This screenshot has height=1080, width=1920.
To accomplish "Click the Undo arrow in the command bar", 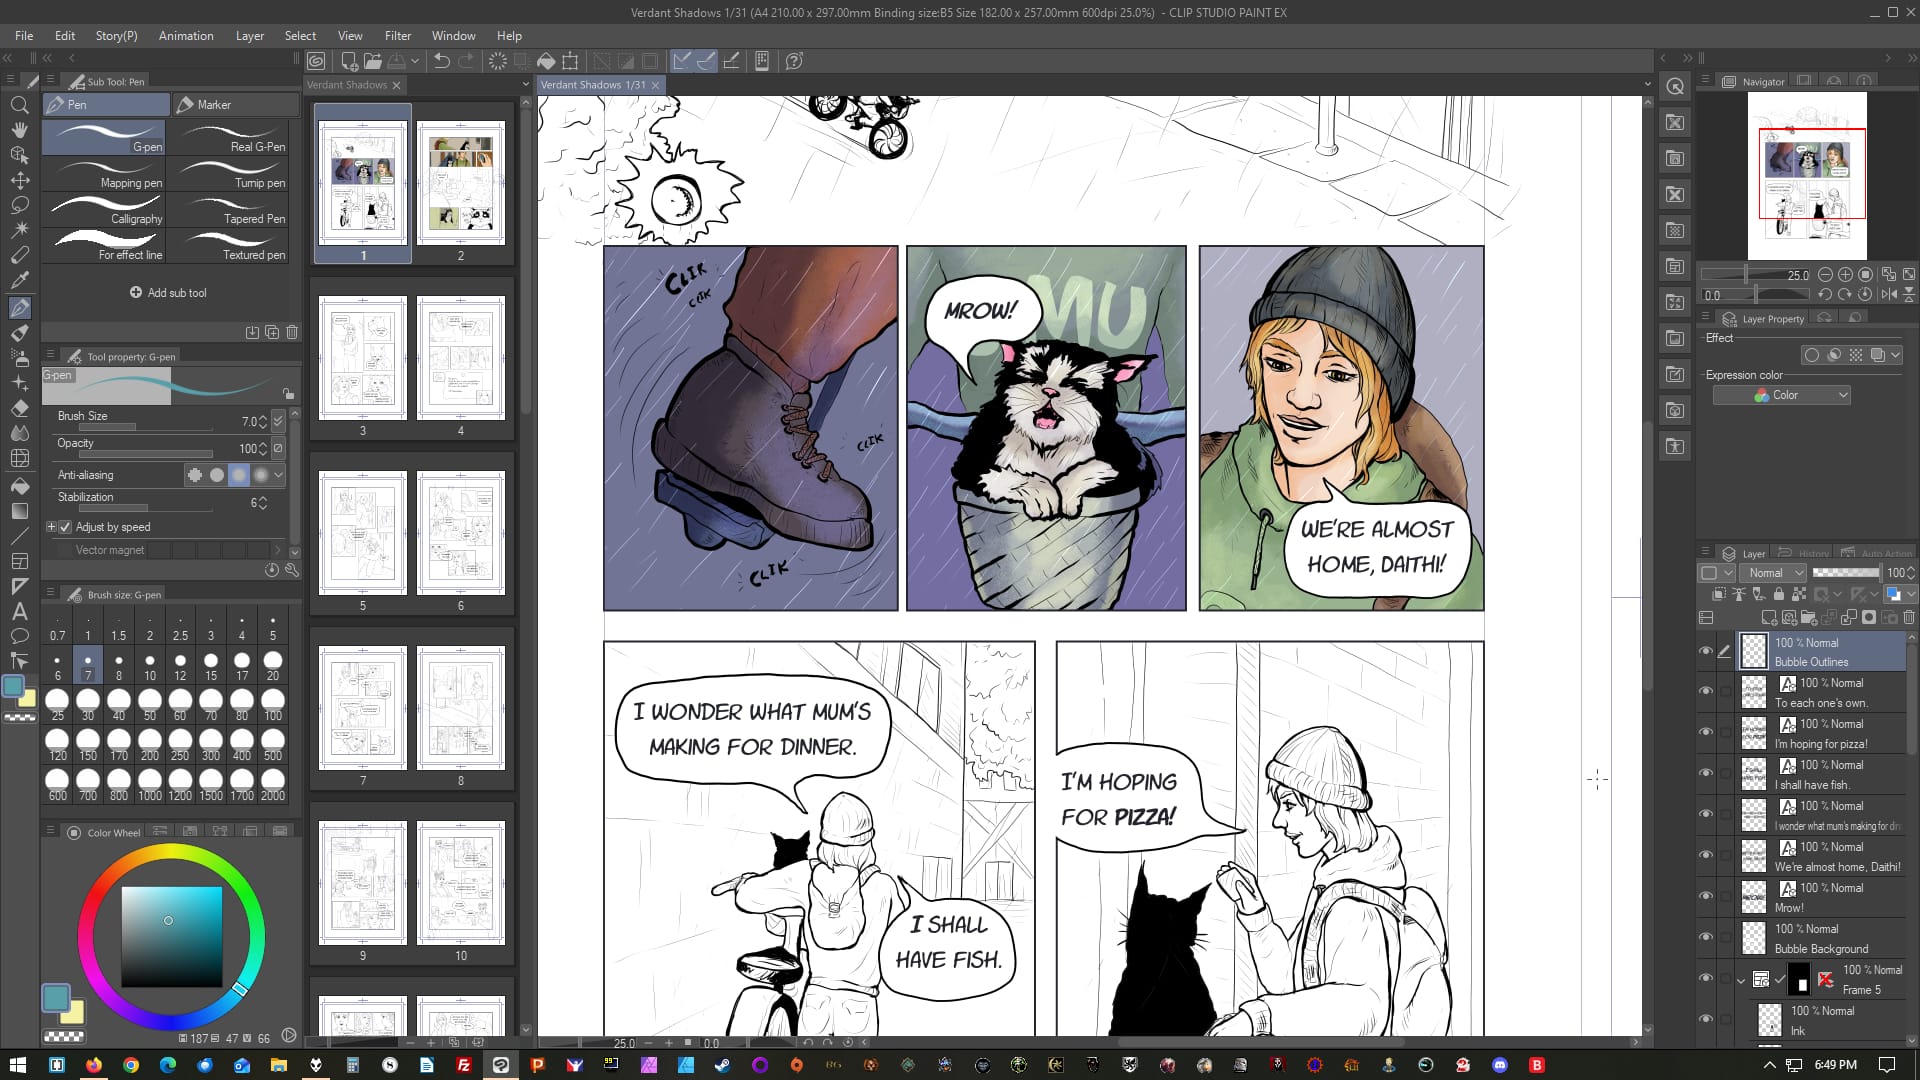I will point(441,61).
